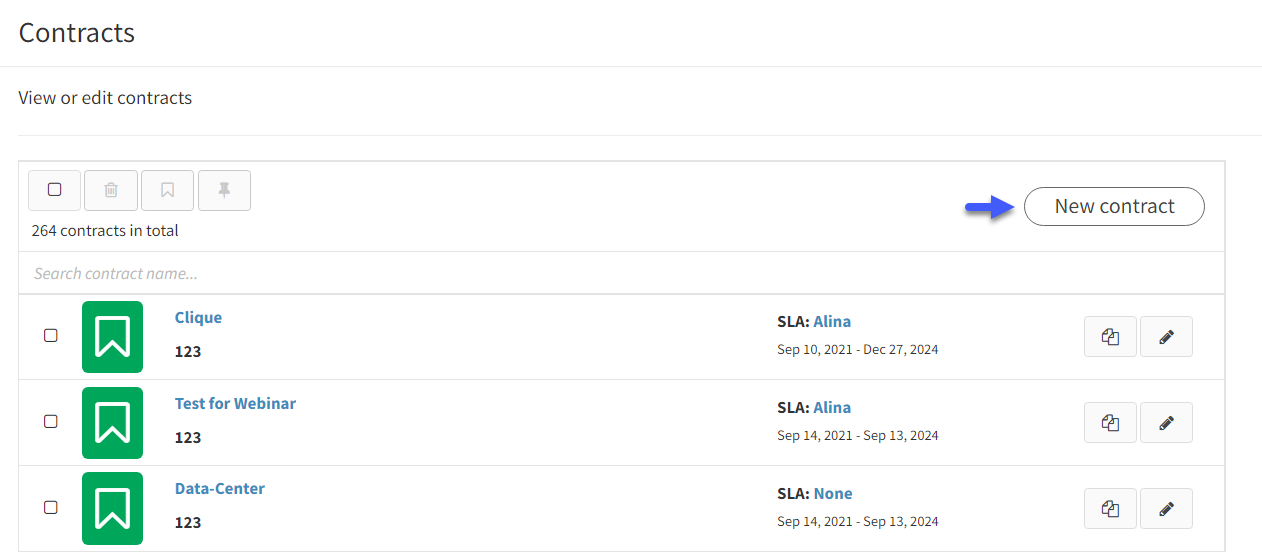The image size is (1262, 552).
Task: Open Alina SLA link for Clique
Action: point(832,322)
